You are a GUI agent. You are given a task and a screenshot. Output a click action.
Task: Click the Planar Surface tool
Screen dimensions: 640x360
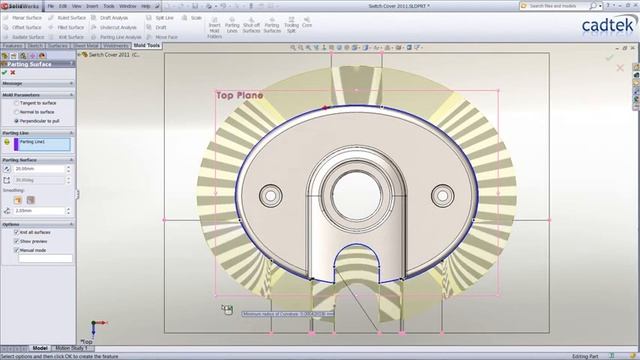(22, 18)
